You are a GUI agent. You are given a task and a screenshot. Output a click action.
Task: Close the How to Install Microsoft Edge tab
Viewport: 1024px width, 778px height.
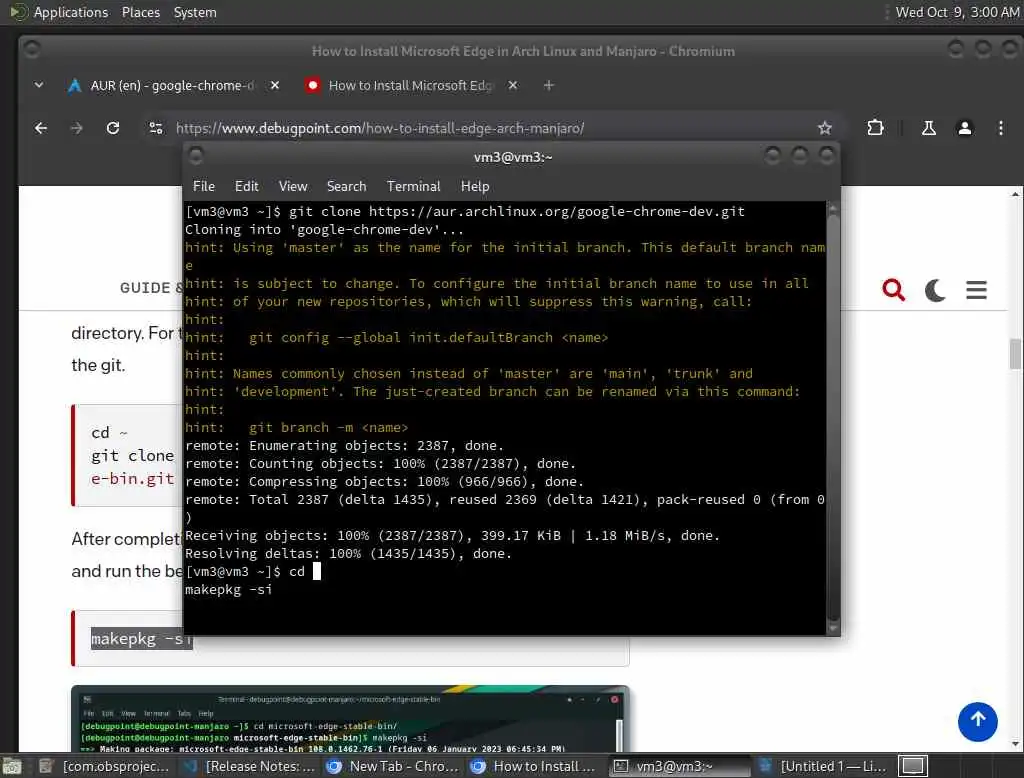click(x=513, y=85)
